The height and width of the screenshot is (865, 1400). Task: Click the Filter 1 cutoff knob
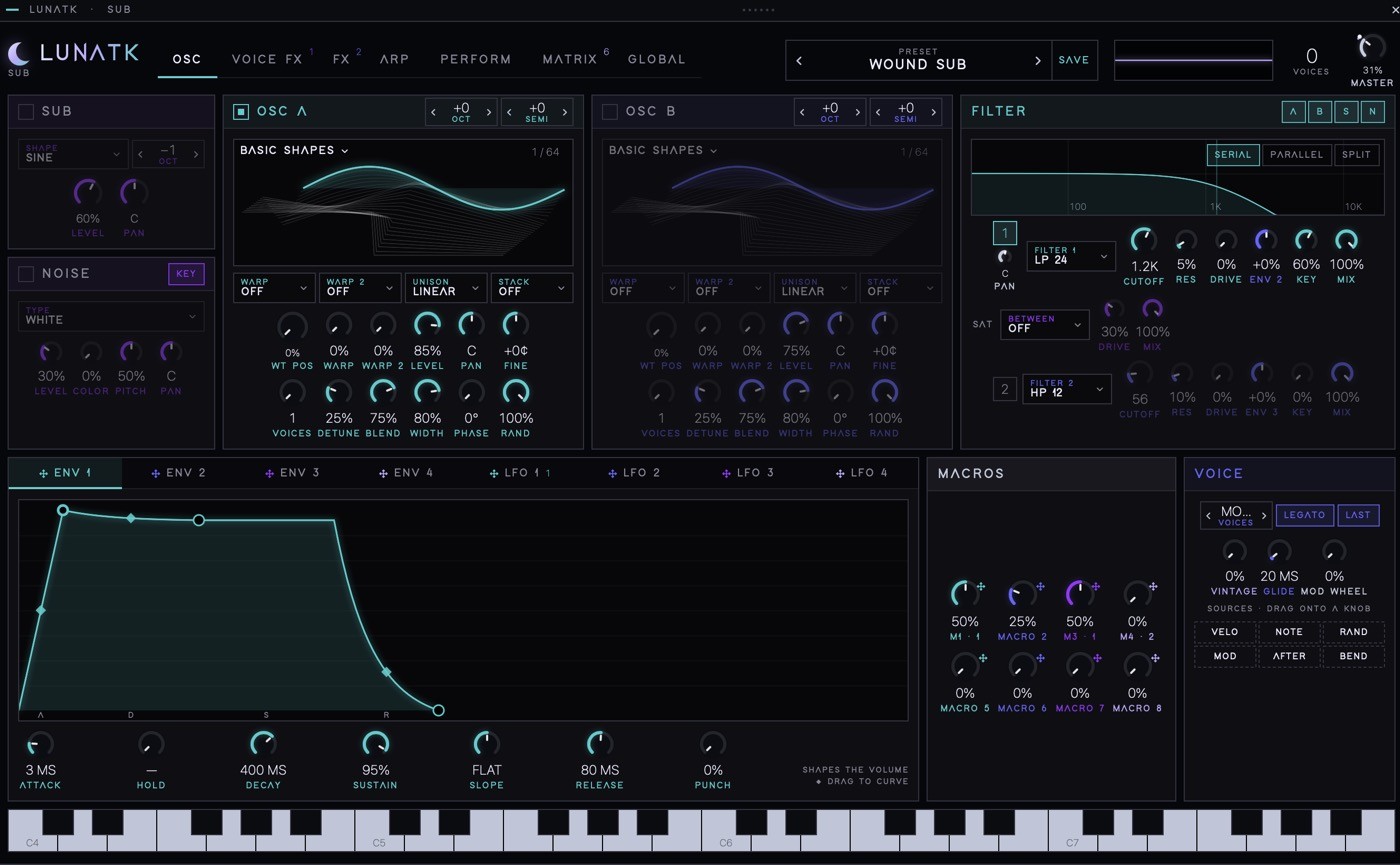tap(1143, 240)
